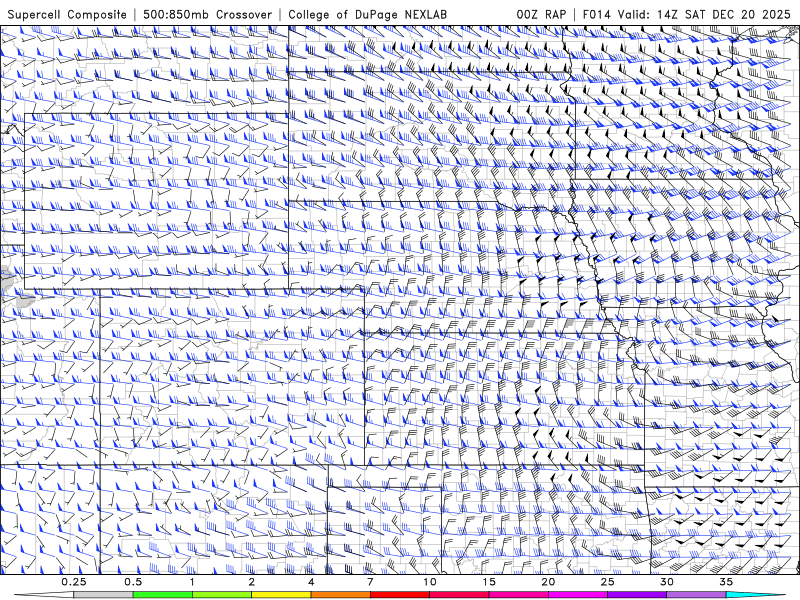Image resolution: width=800 pixels, height=600 pixels.
Task: Click the '500:850mb Crossover' header label
Action: (x=207, y=14)
